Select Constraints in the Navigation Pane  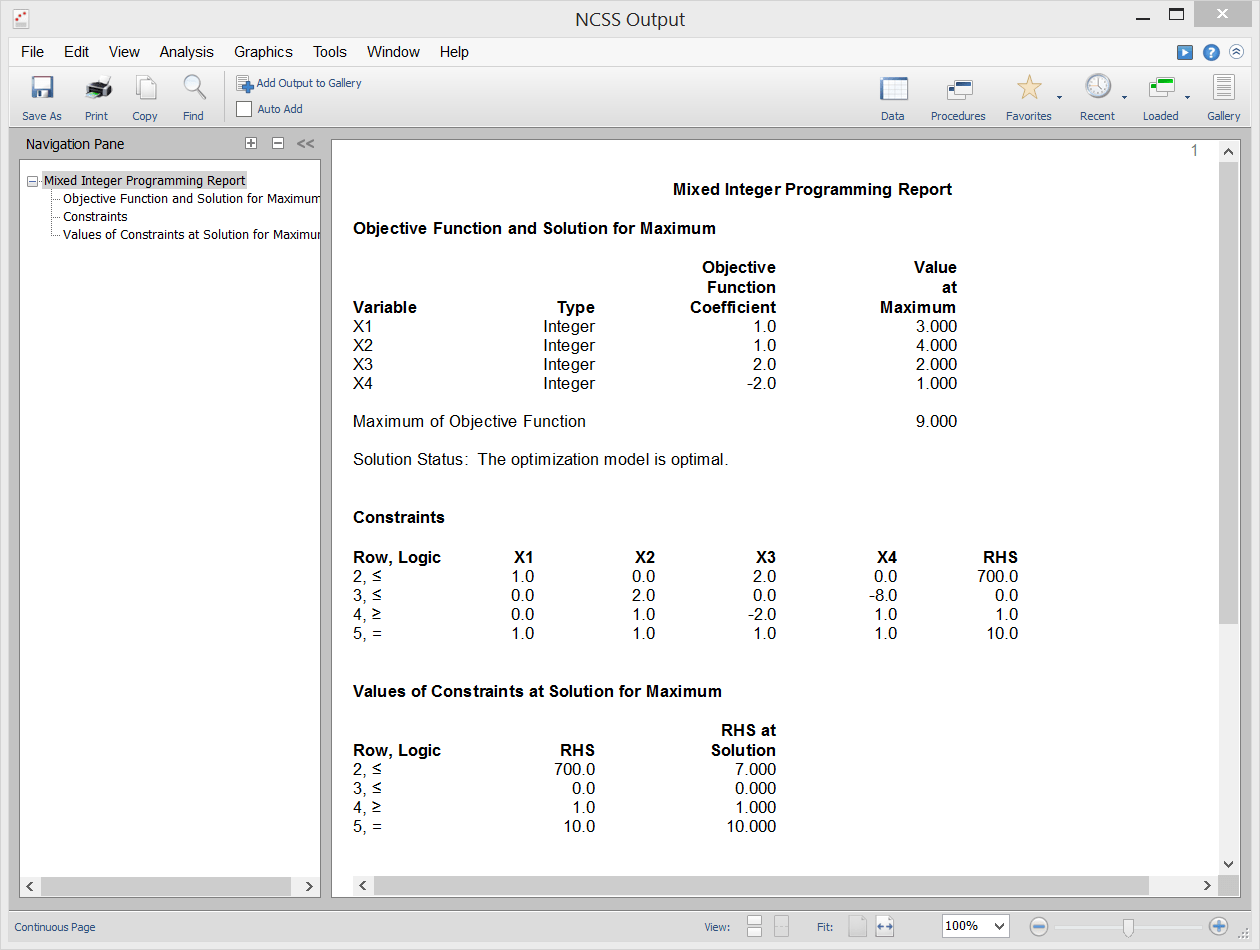(94, 216)
